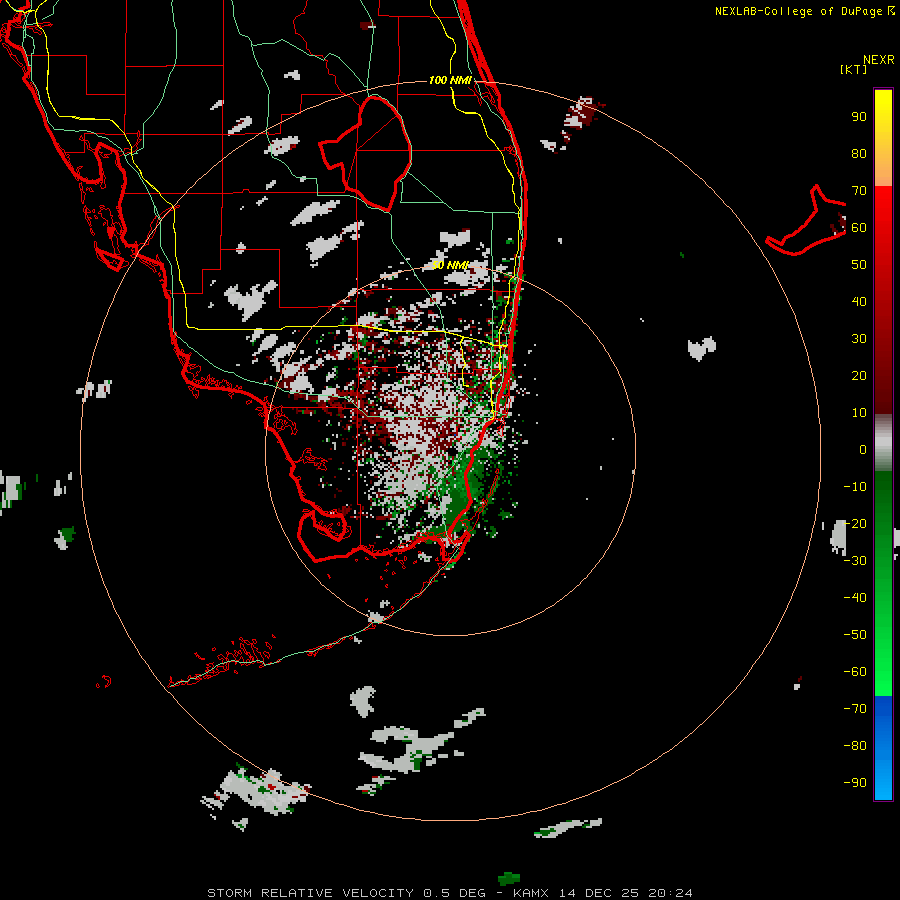The height and width of the screenshot is (900, 900).
Task: Click the 100 NMI range ring label
Action: tap(450, 80)
